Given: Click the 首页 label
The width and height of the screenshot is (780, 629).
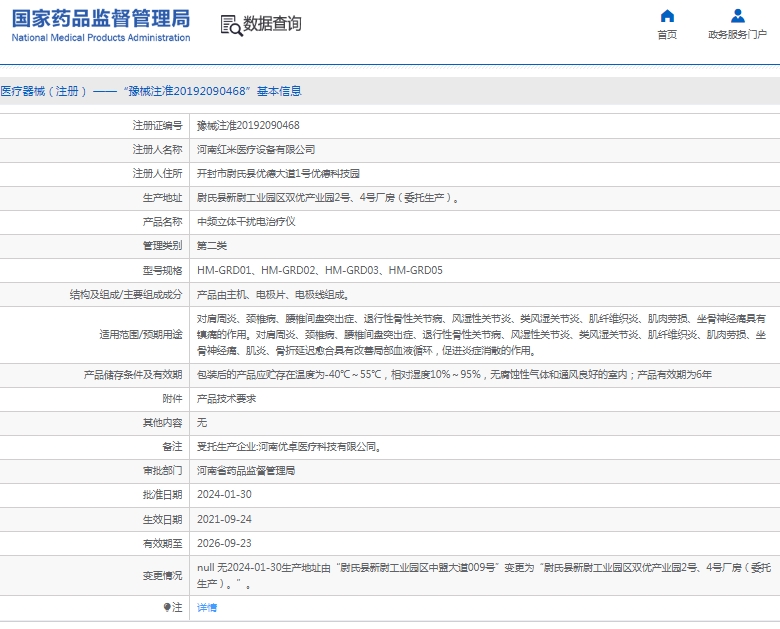Looking at the screenshot, I should [667, 34].
